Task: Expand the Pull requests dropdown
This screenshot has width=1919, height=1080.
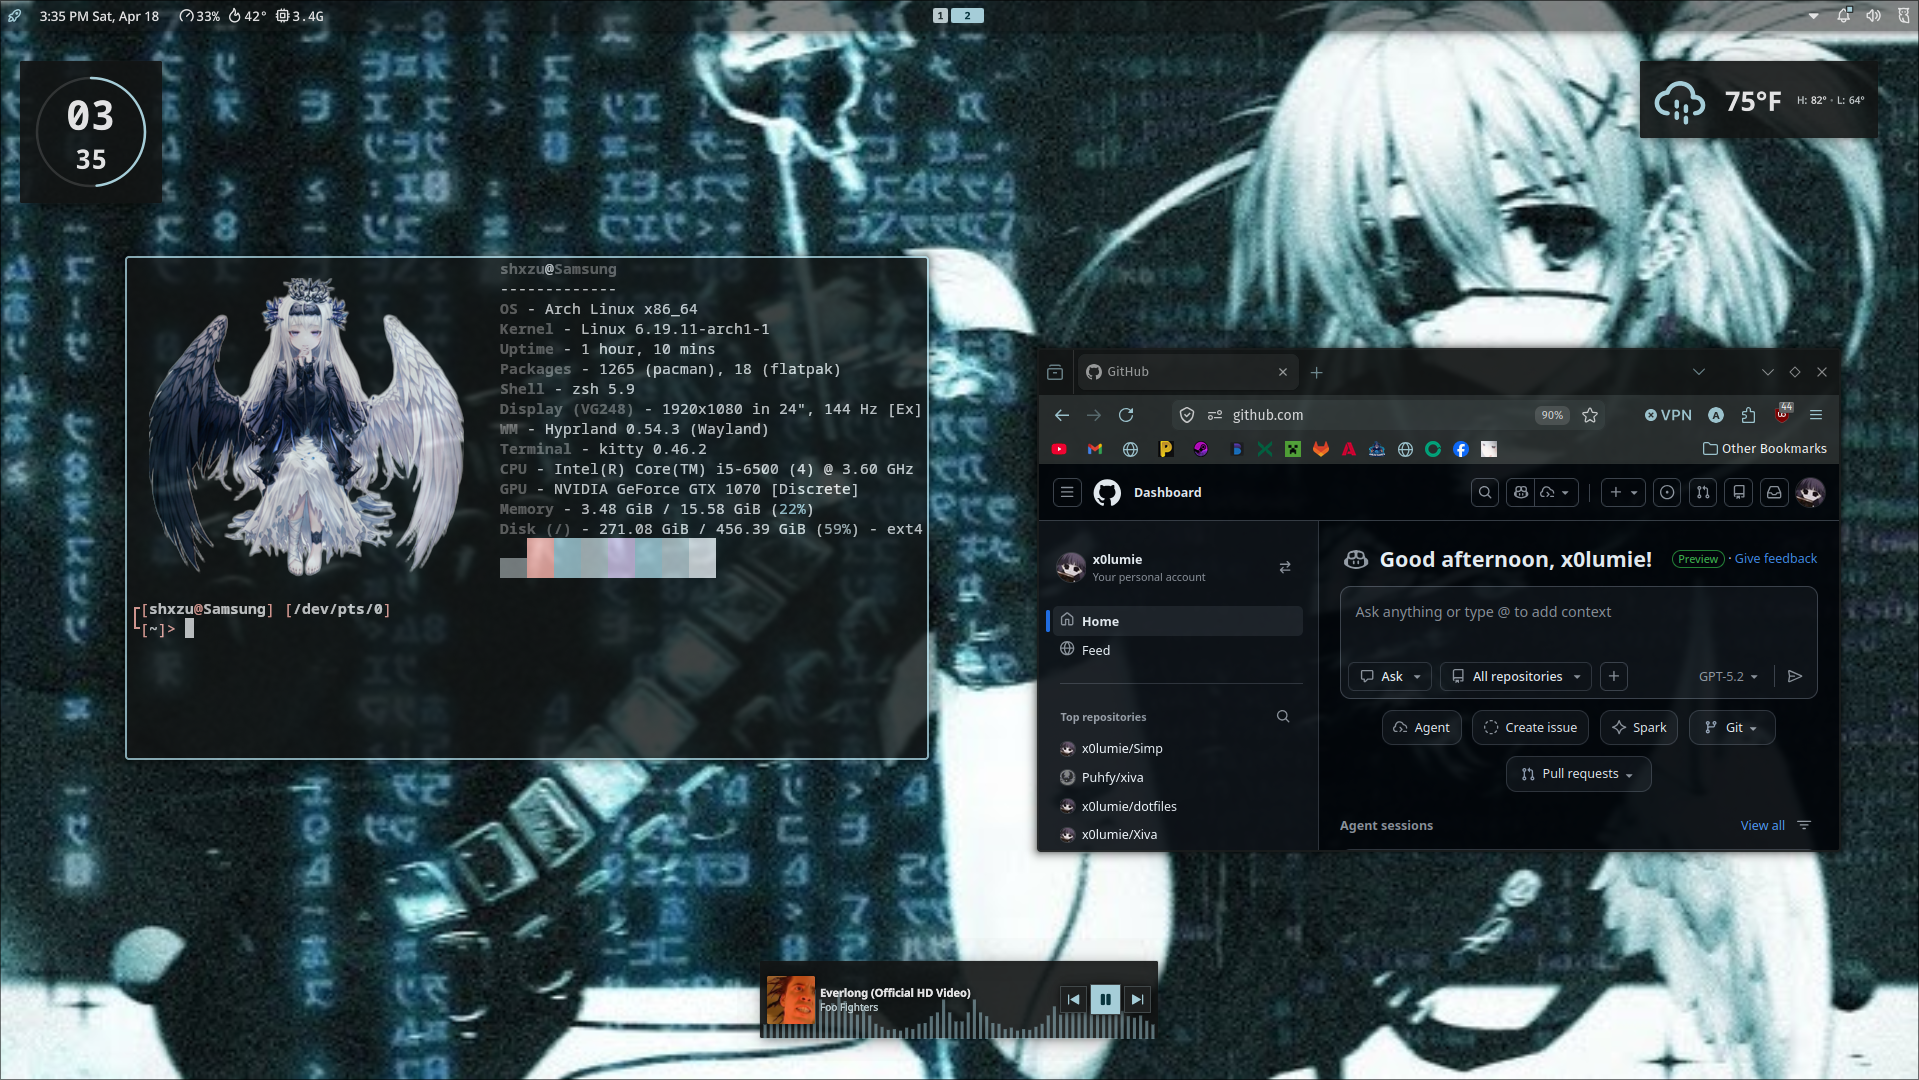Action: point(1578,774)
